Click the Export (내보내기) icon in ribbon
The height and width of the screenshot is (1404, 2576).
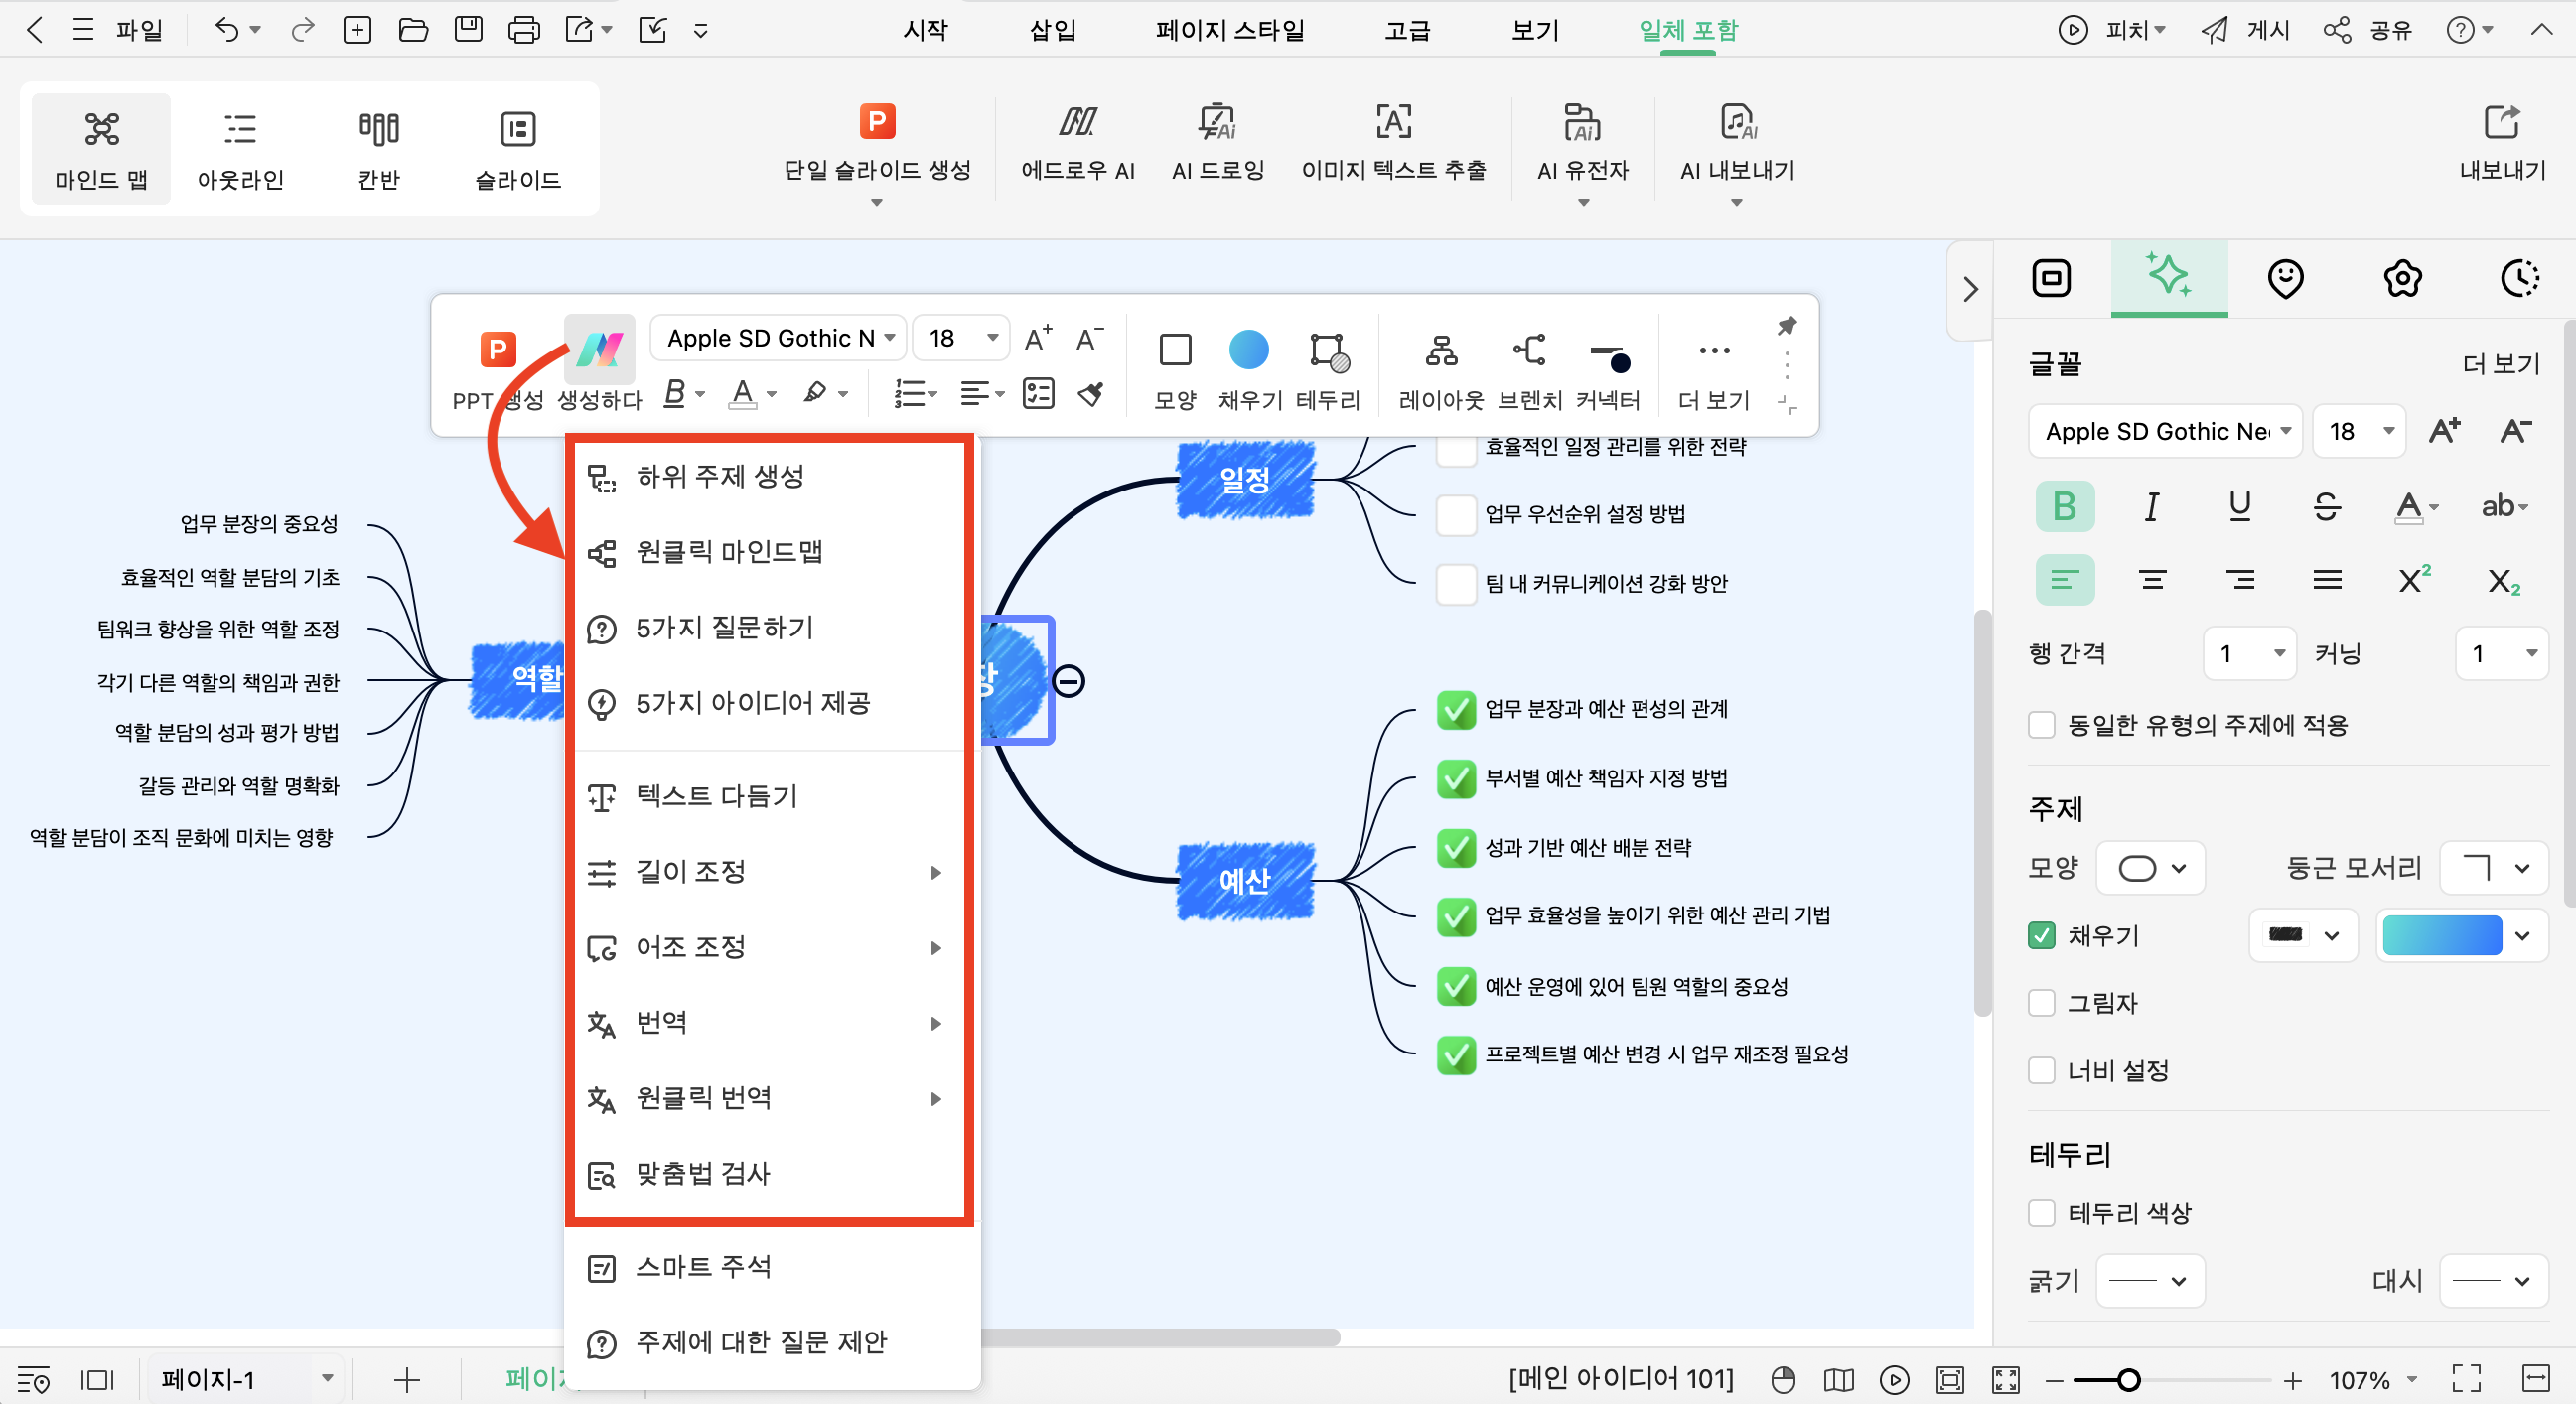point(2502,145)
